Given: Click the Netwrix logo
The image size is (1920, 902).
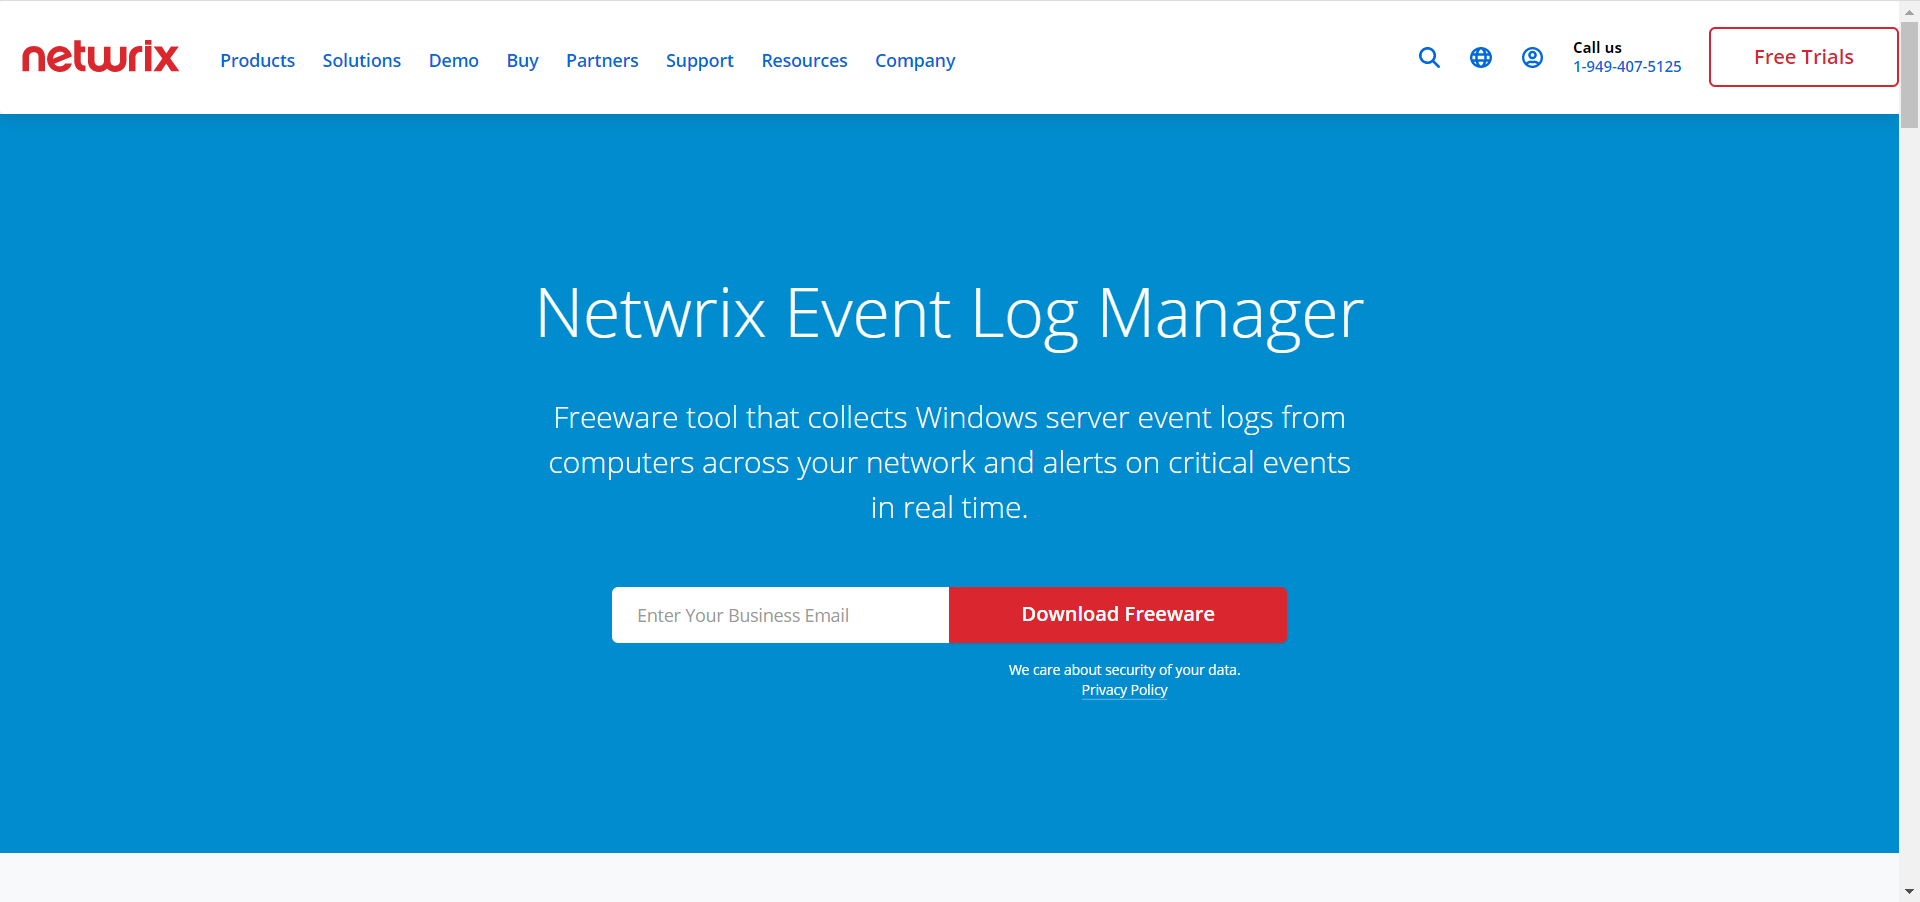Looking at the screenshot, I should [100, 57].
